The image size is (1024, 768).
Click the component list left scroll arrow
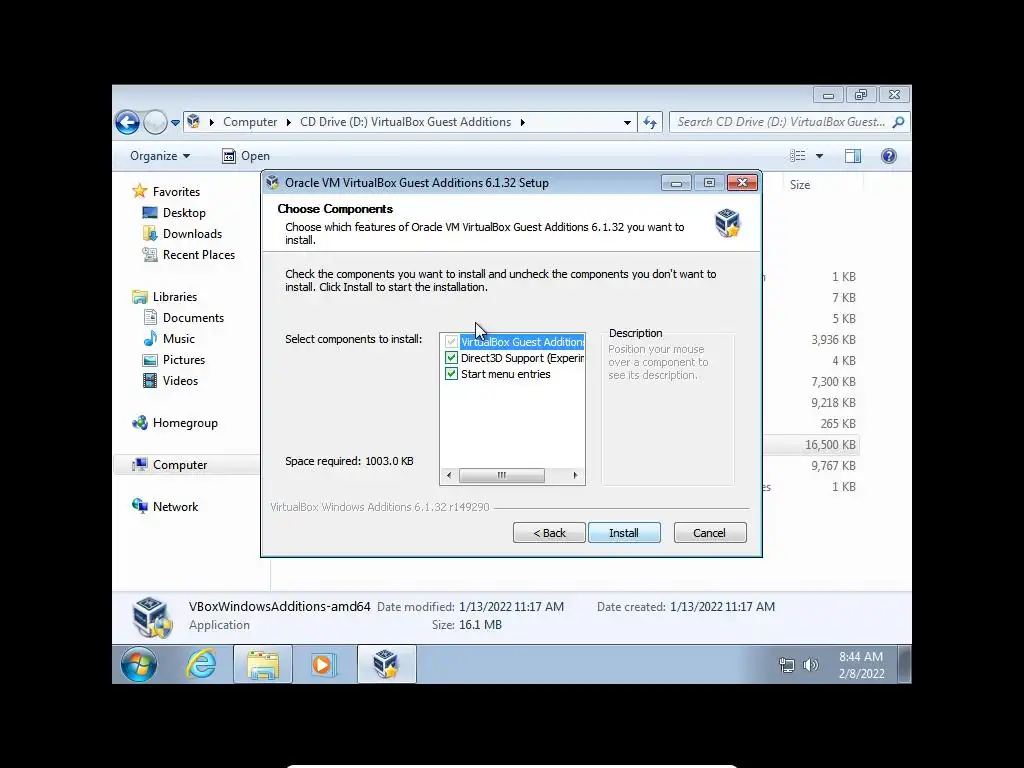[449, 475]
